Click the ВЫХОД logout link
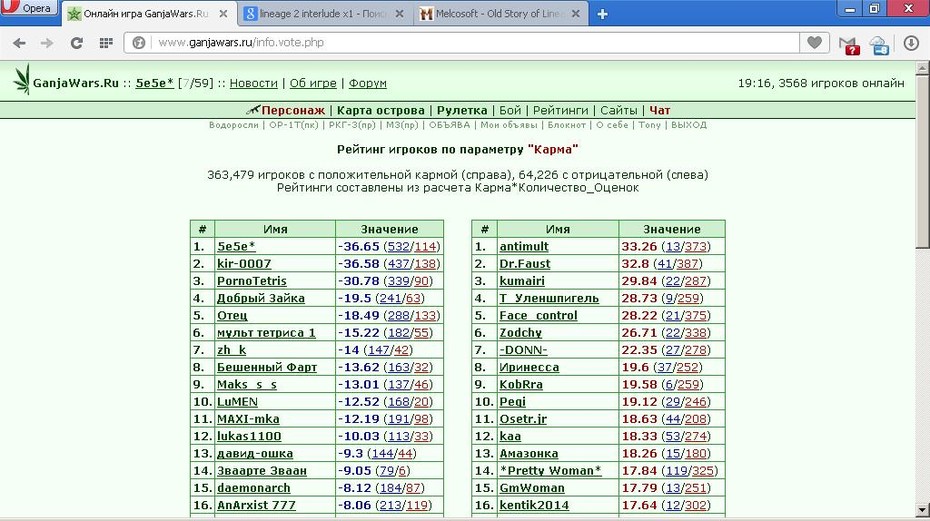The height and width of the screenshot is (521, 930). pos(689,125)
